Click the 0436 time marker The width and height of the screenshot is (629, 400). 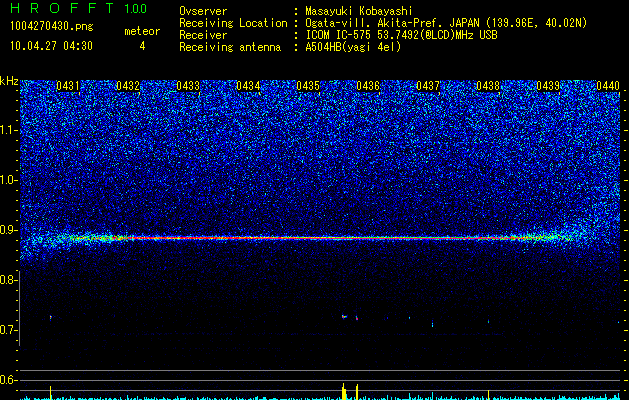368,86
